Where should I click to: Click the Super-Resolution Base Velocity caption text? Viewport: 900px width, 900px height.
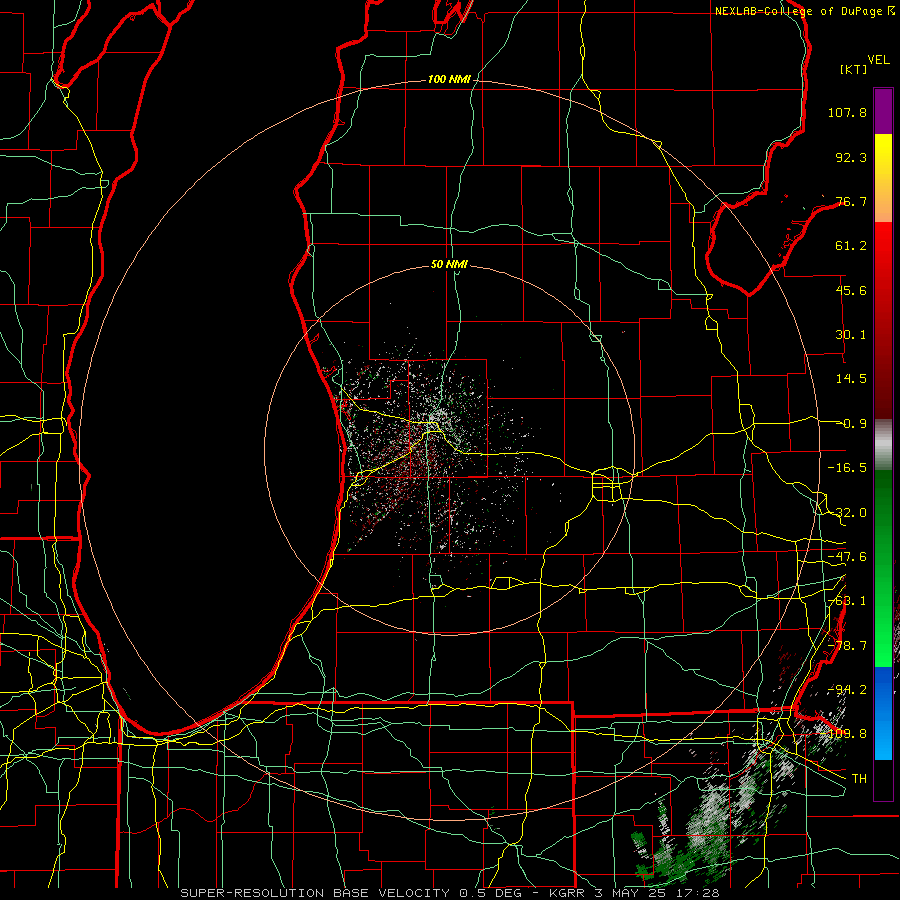click(x=449, y=893)
